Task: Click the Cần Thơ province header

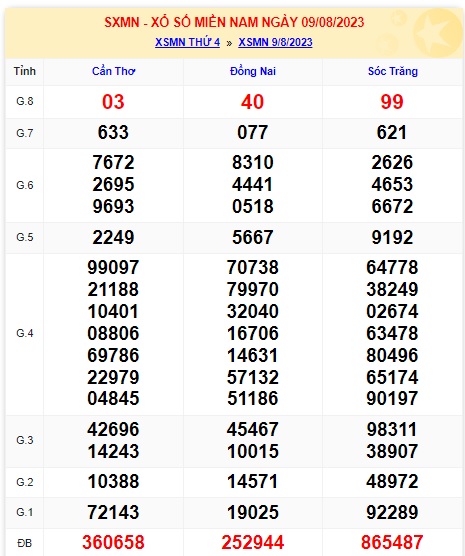Action: click(x=114, y=71)
